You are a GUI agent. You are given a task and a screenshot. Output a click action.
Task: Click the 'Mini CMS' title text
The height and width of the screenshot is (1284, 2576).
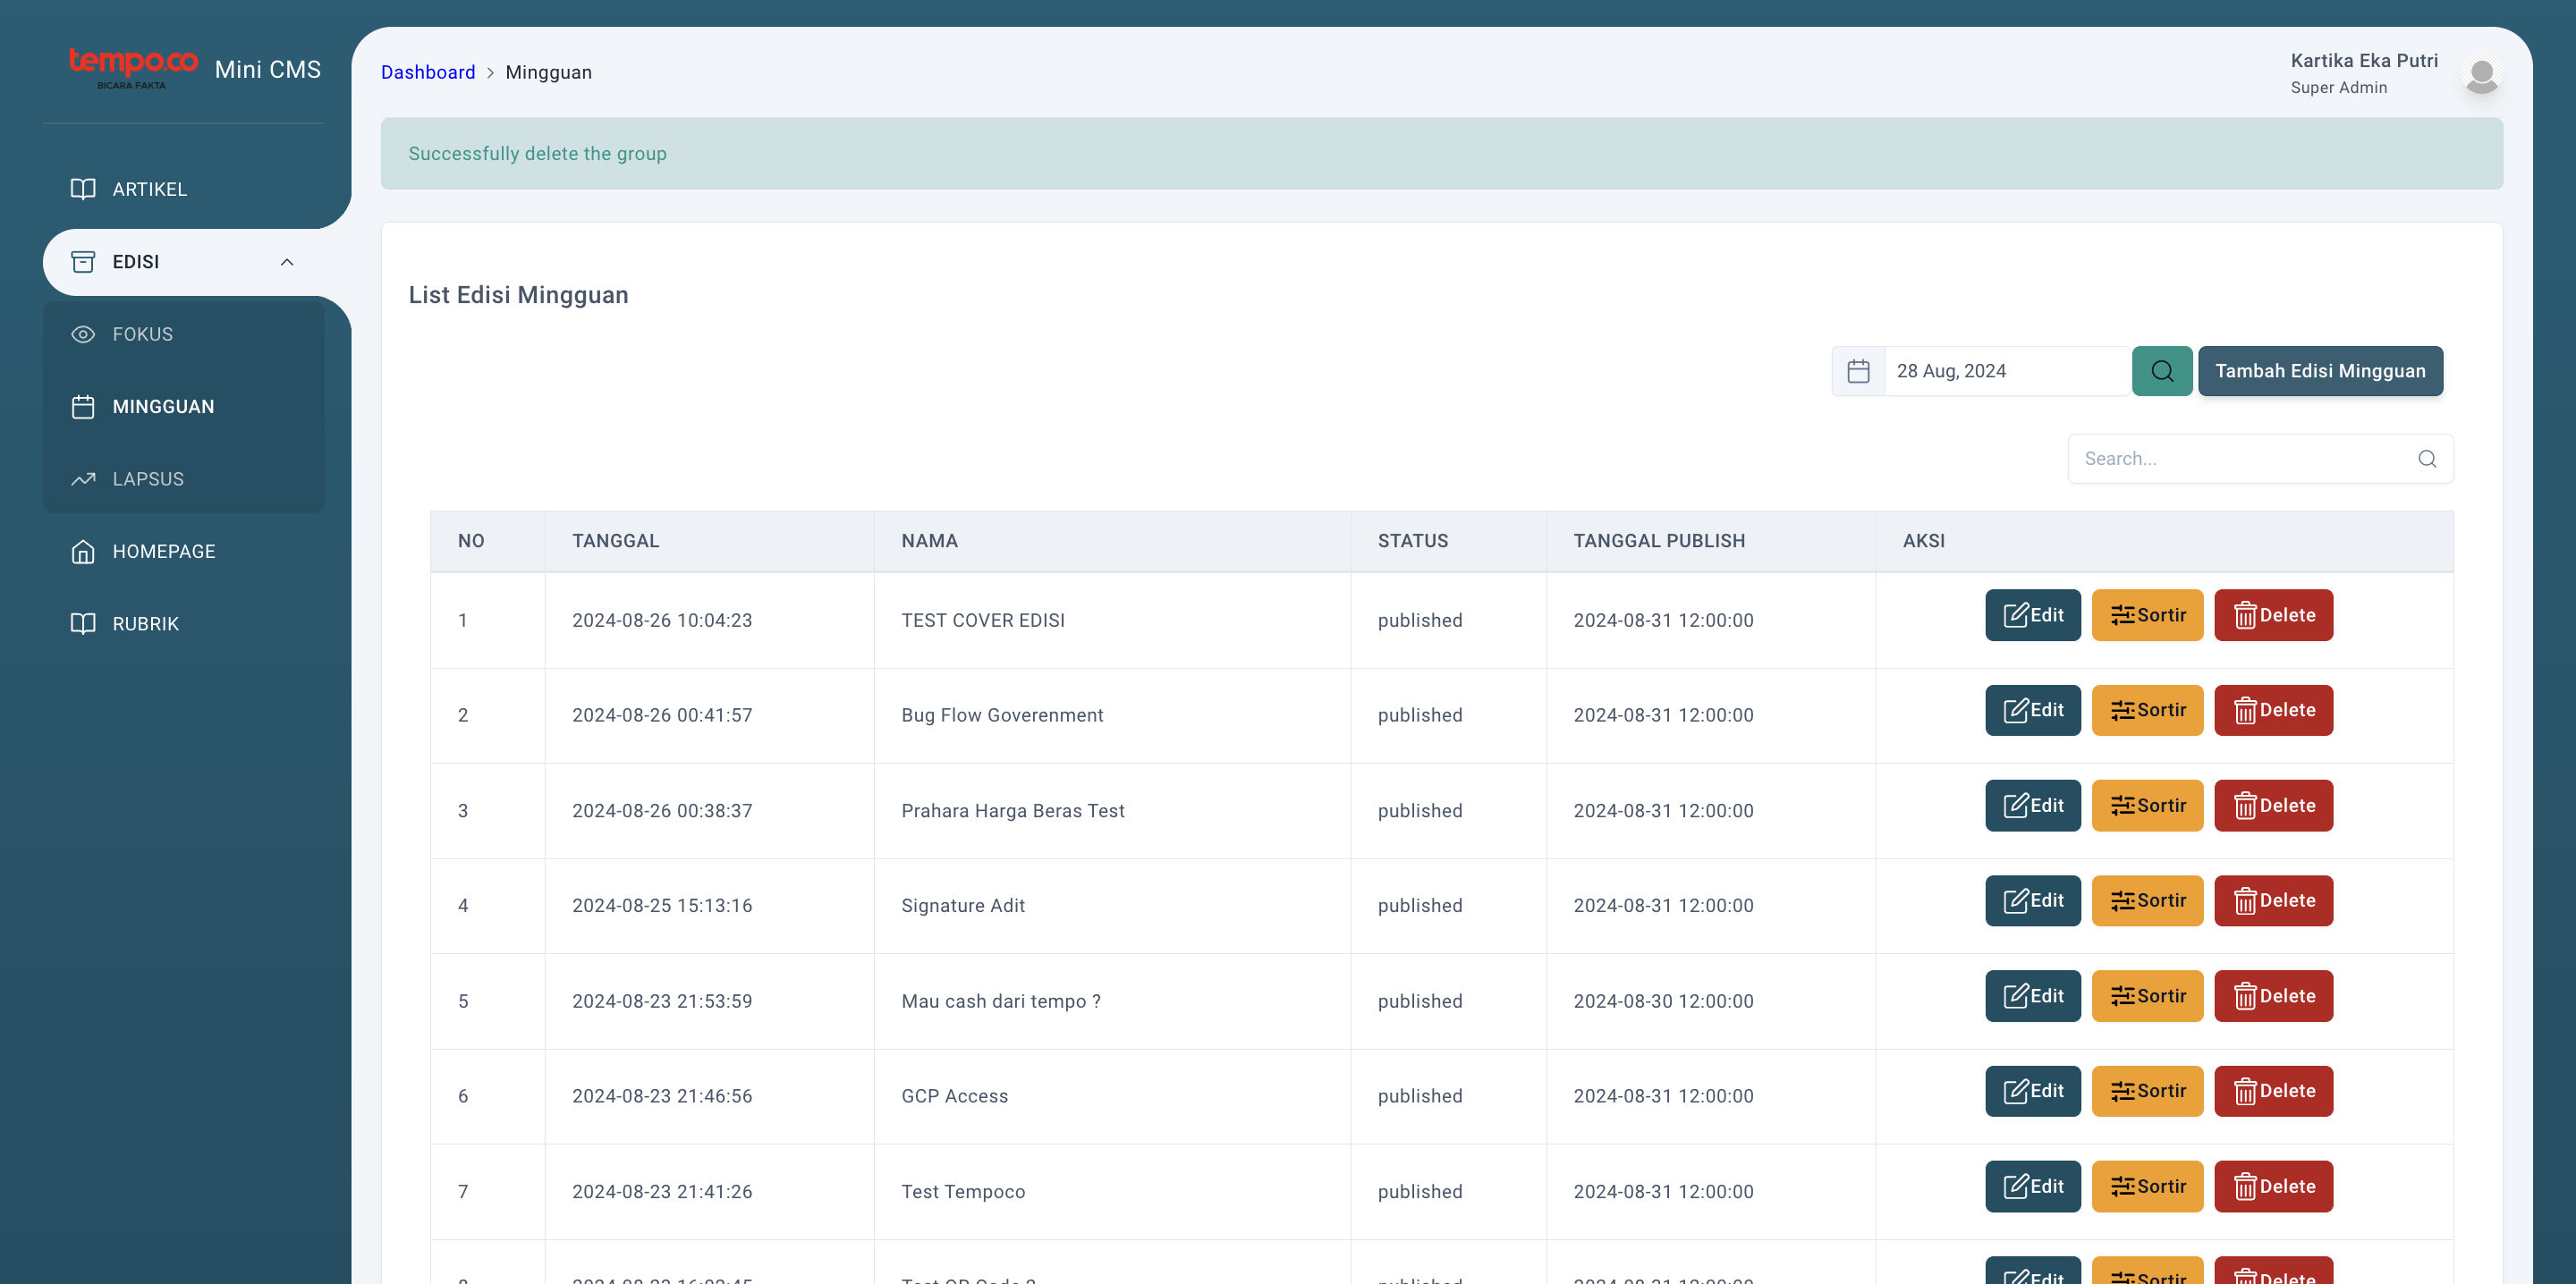[268, 69]
